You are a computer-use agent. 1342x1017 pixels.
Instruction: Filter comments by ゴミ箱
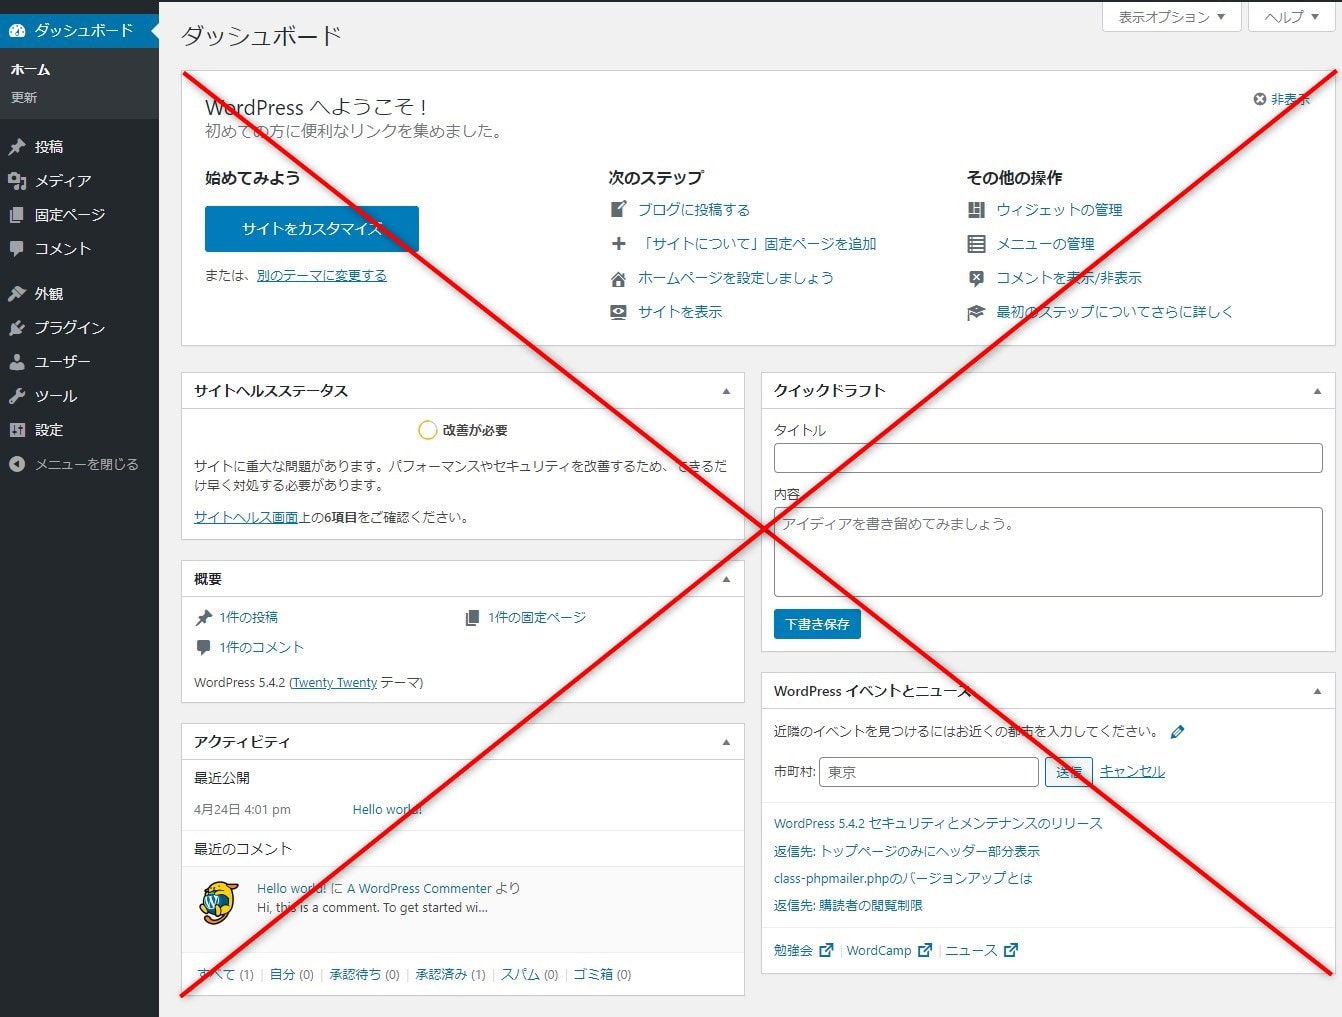coord(592,975)
